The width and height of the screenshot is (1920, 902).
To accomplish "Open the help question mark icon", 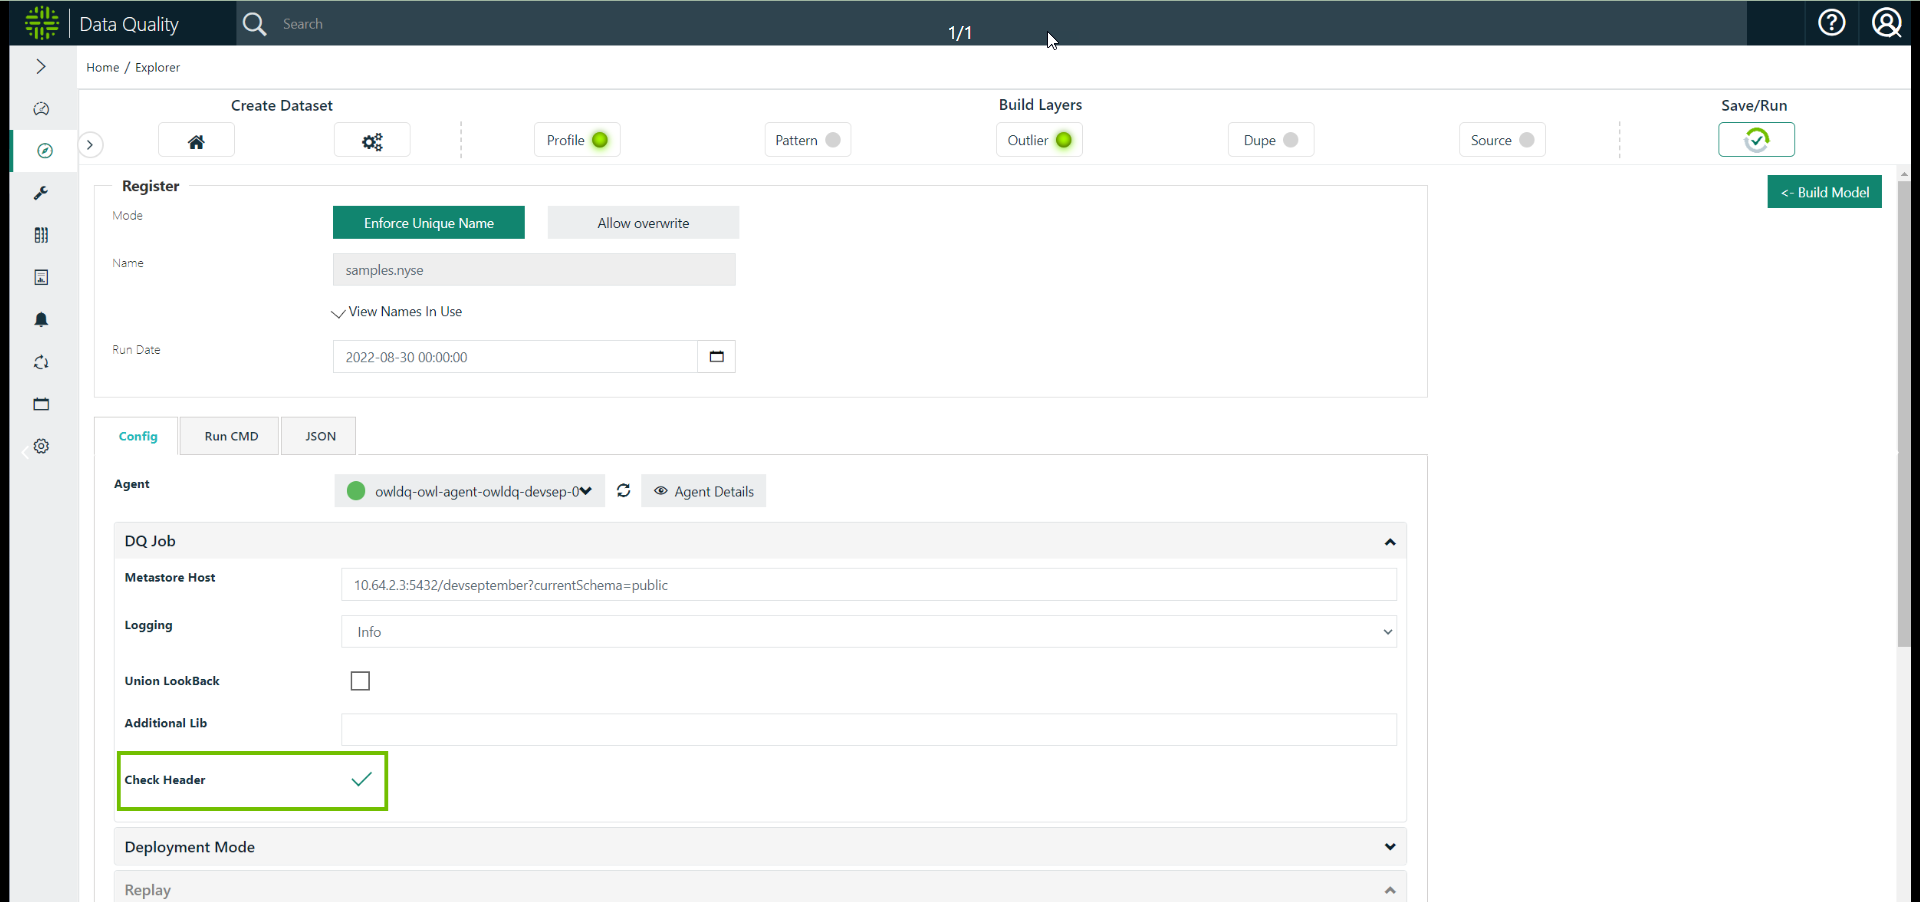I will point(1831,23).
